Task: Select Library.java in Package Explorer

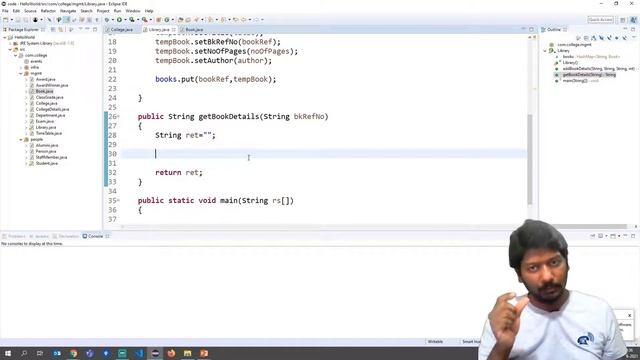Action: coord(46,127)
